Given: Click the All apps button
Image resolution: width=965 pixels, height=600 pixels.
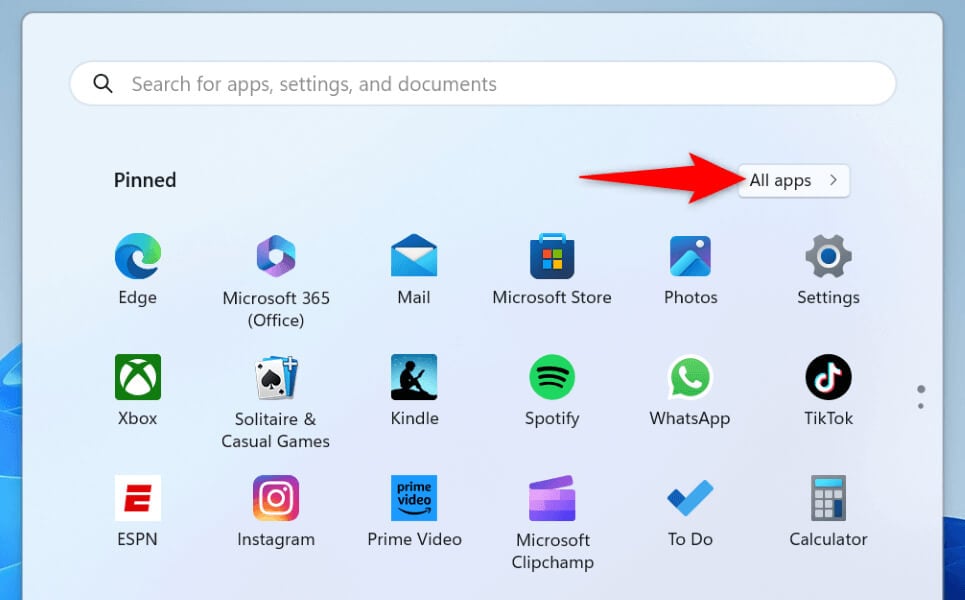Looking at the screenshot, I should 794,180.
